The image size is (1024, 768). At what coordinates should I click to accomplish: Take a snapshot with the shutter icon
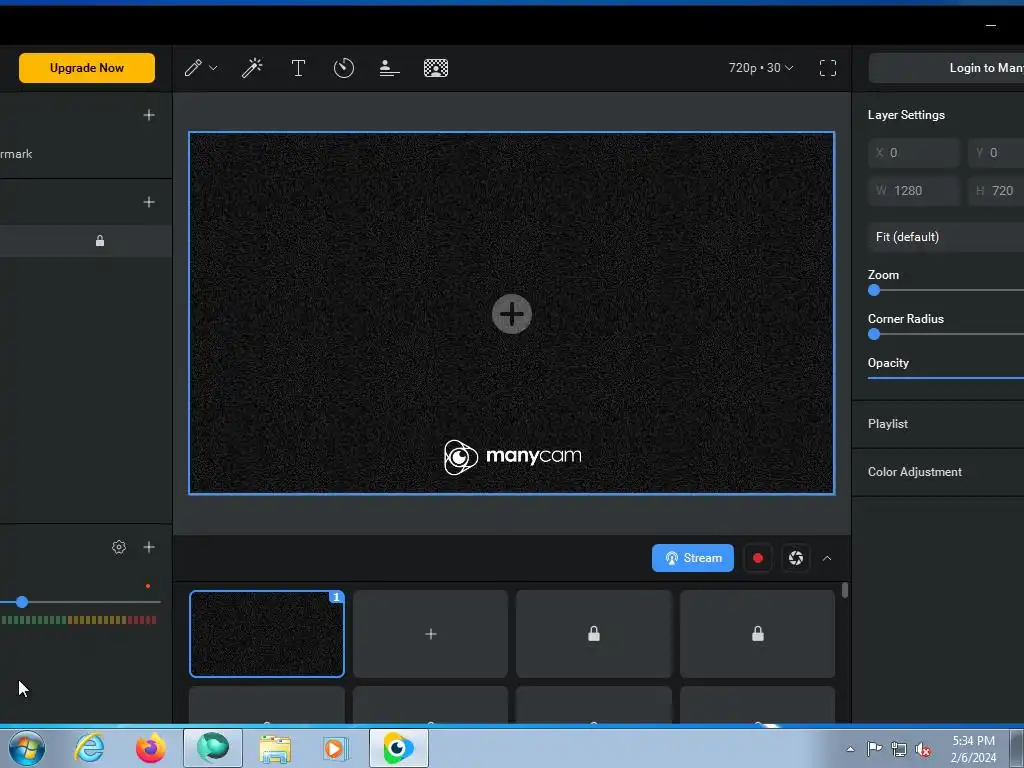(x=795, y=558)
